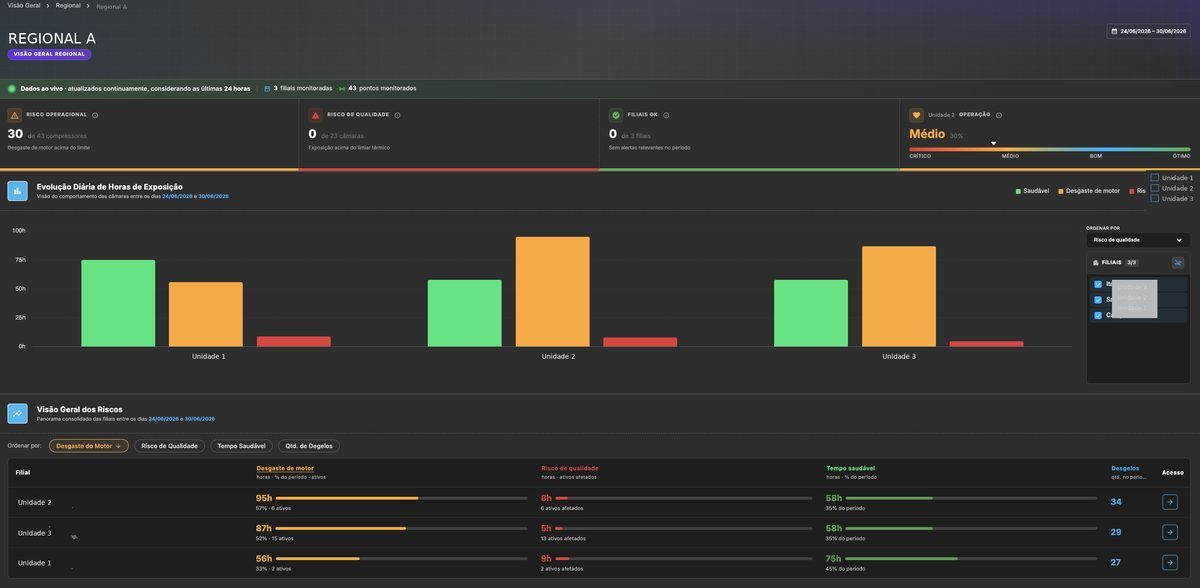Check the Unidade 1 box at top right
Screen dimensions: 1200x588
pyautogui.click(x=1155, y=178)
